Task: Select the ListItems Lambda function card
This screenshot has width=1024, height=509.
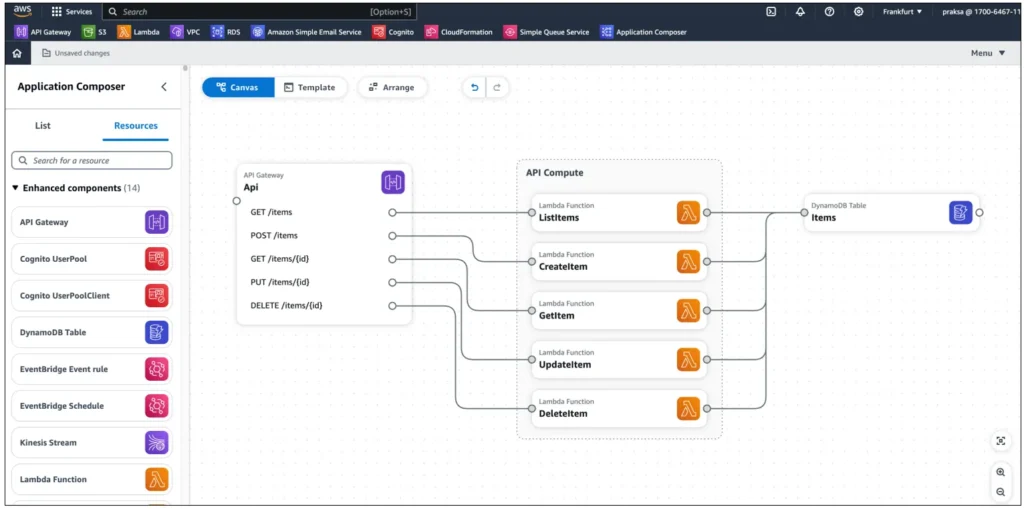Action: [619, 212]
